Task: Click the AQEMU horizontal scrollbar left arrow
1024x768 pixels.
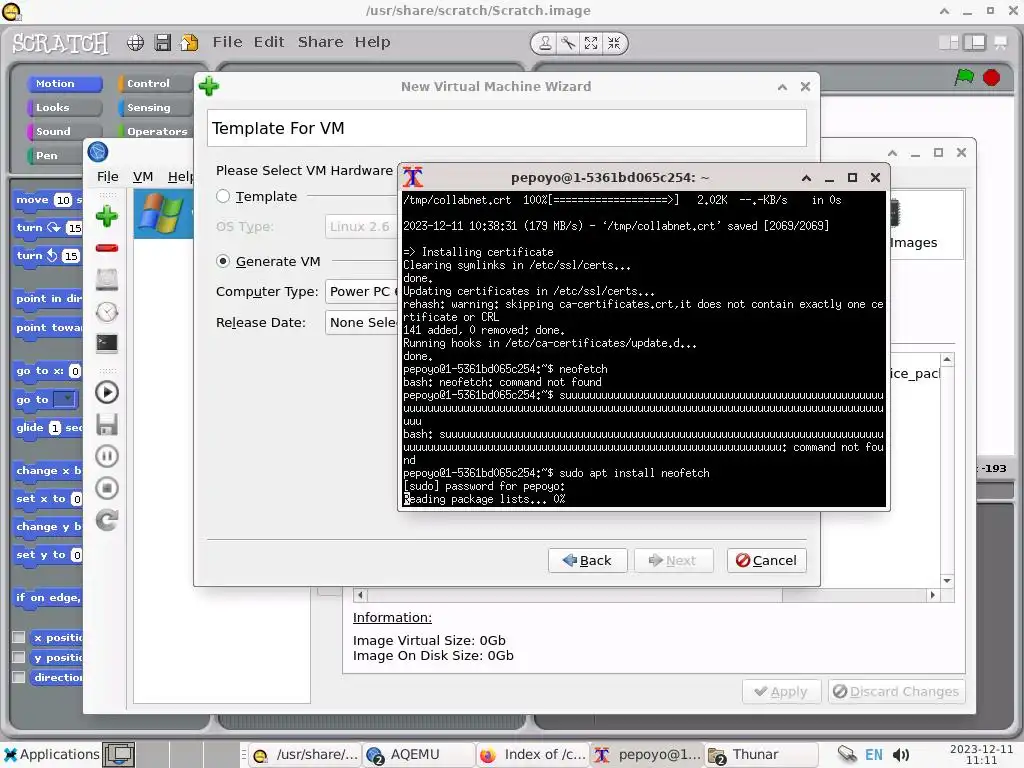Action: tap(360, 595)
